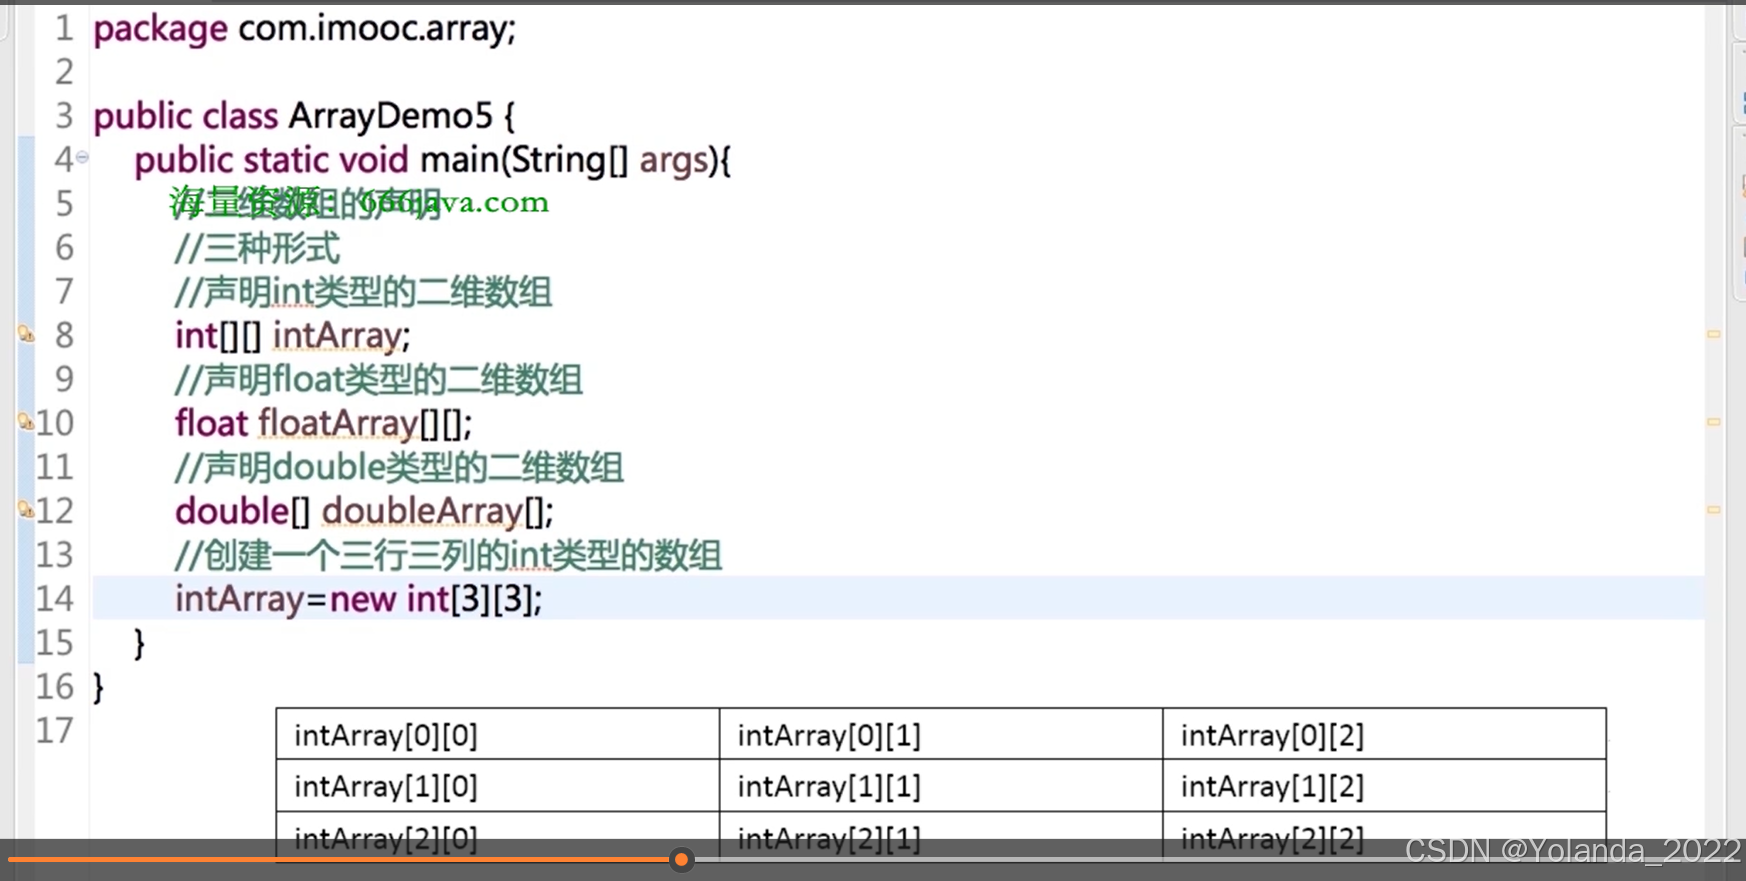The height and width of the screenshot is (881, 1746).
Task: Click the comment '//声明float类型的二维数组'
Action: (378, 380)
